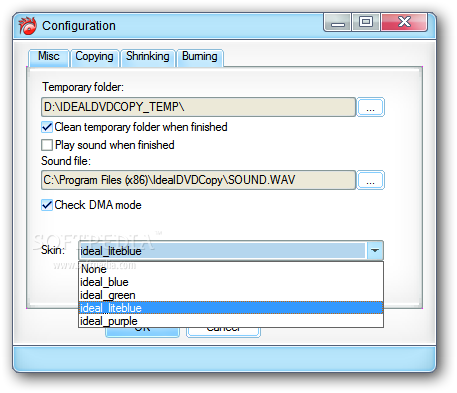Minimize the Configuration window
The height and width of the screenshot is (393, 457).
click(337, 22)
